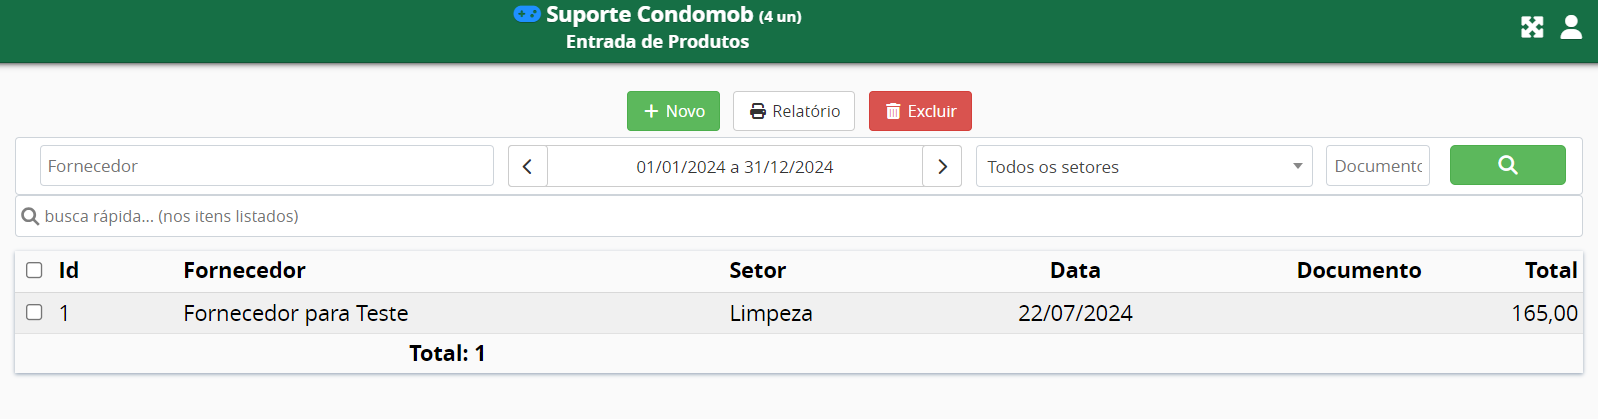This screenshot has height=419, width=1598.
Task: Sort by the Total column header
Action: click(x=1550, y=270)
